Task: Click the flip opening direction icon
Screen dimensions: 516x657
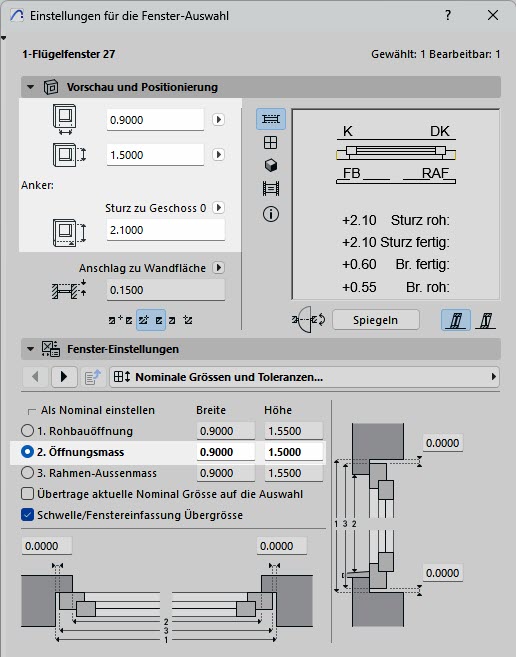Action: 309,320
